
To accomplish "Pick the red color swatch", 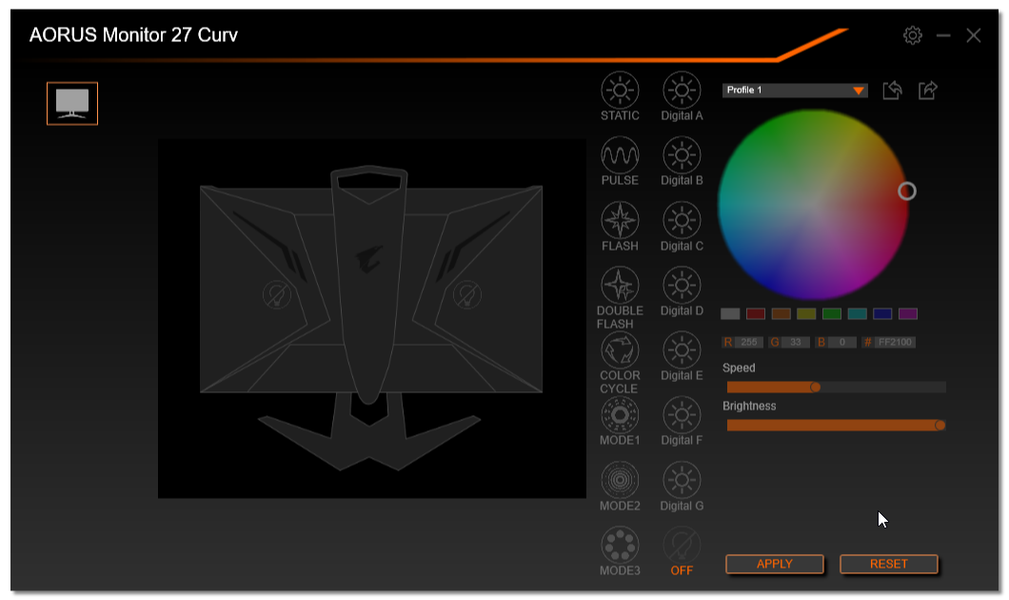I will pyautogui.click(x=755, y=314).
